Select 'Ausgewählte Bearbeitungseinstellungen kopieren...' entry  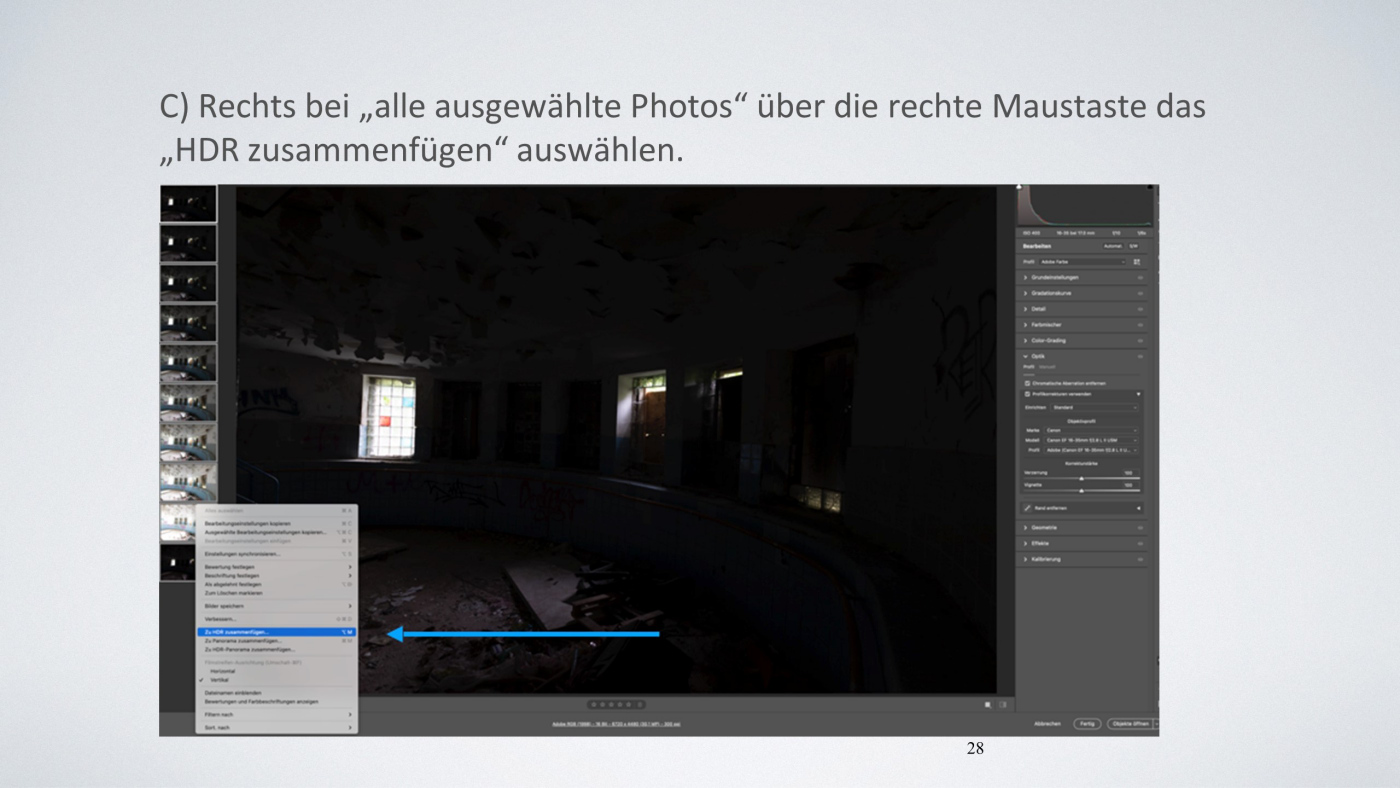276,532
